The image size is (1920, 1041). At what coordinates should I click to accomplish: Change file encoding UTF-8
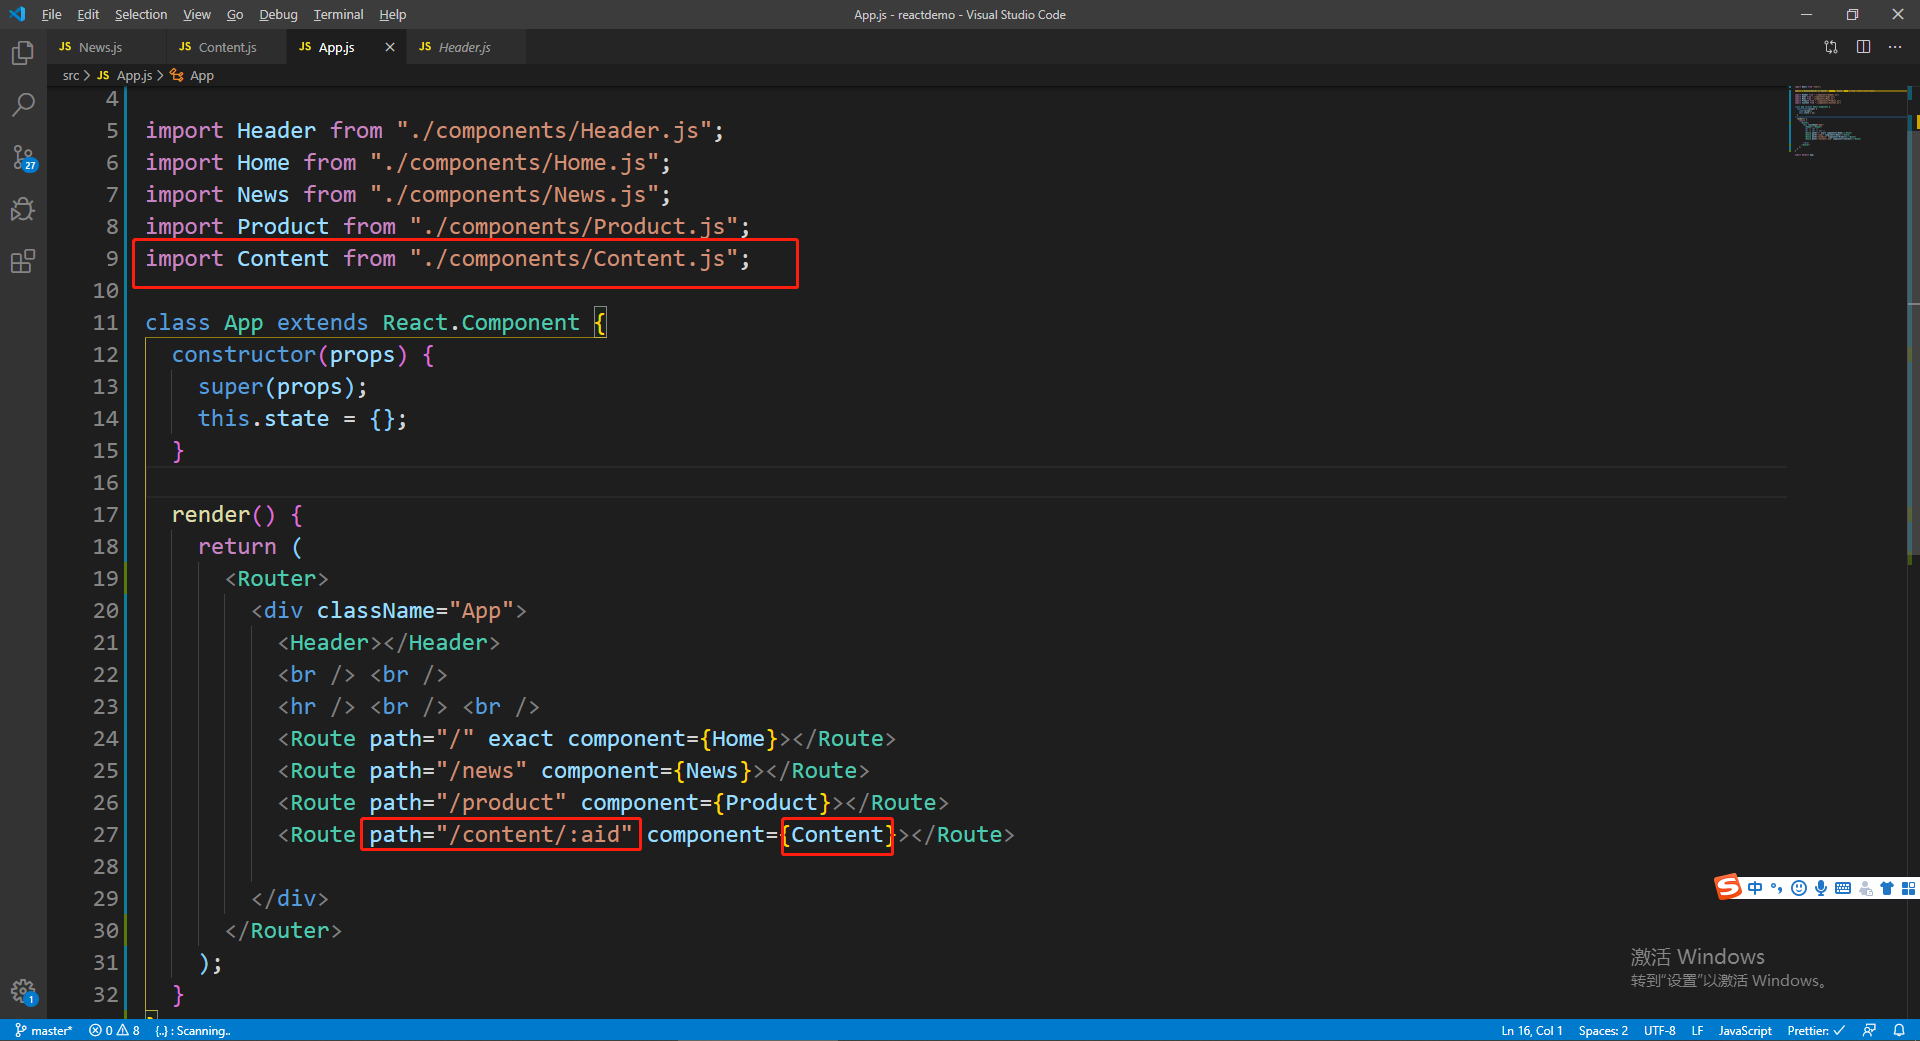tap(1660, 1030)
